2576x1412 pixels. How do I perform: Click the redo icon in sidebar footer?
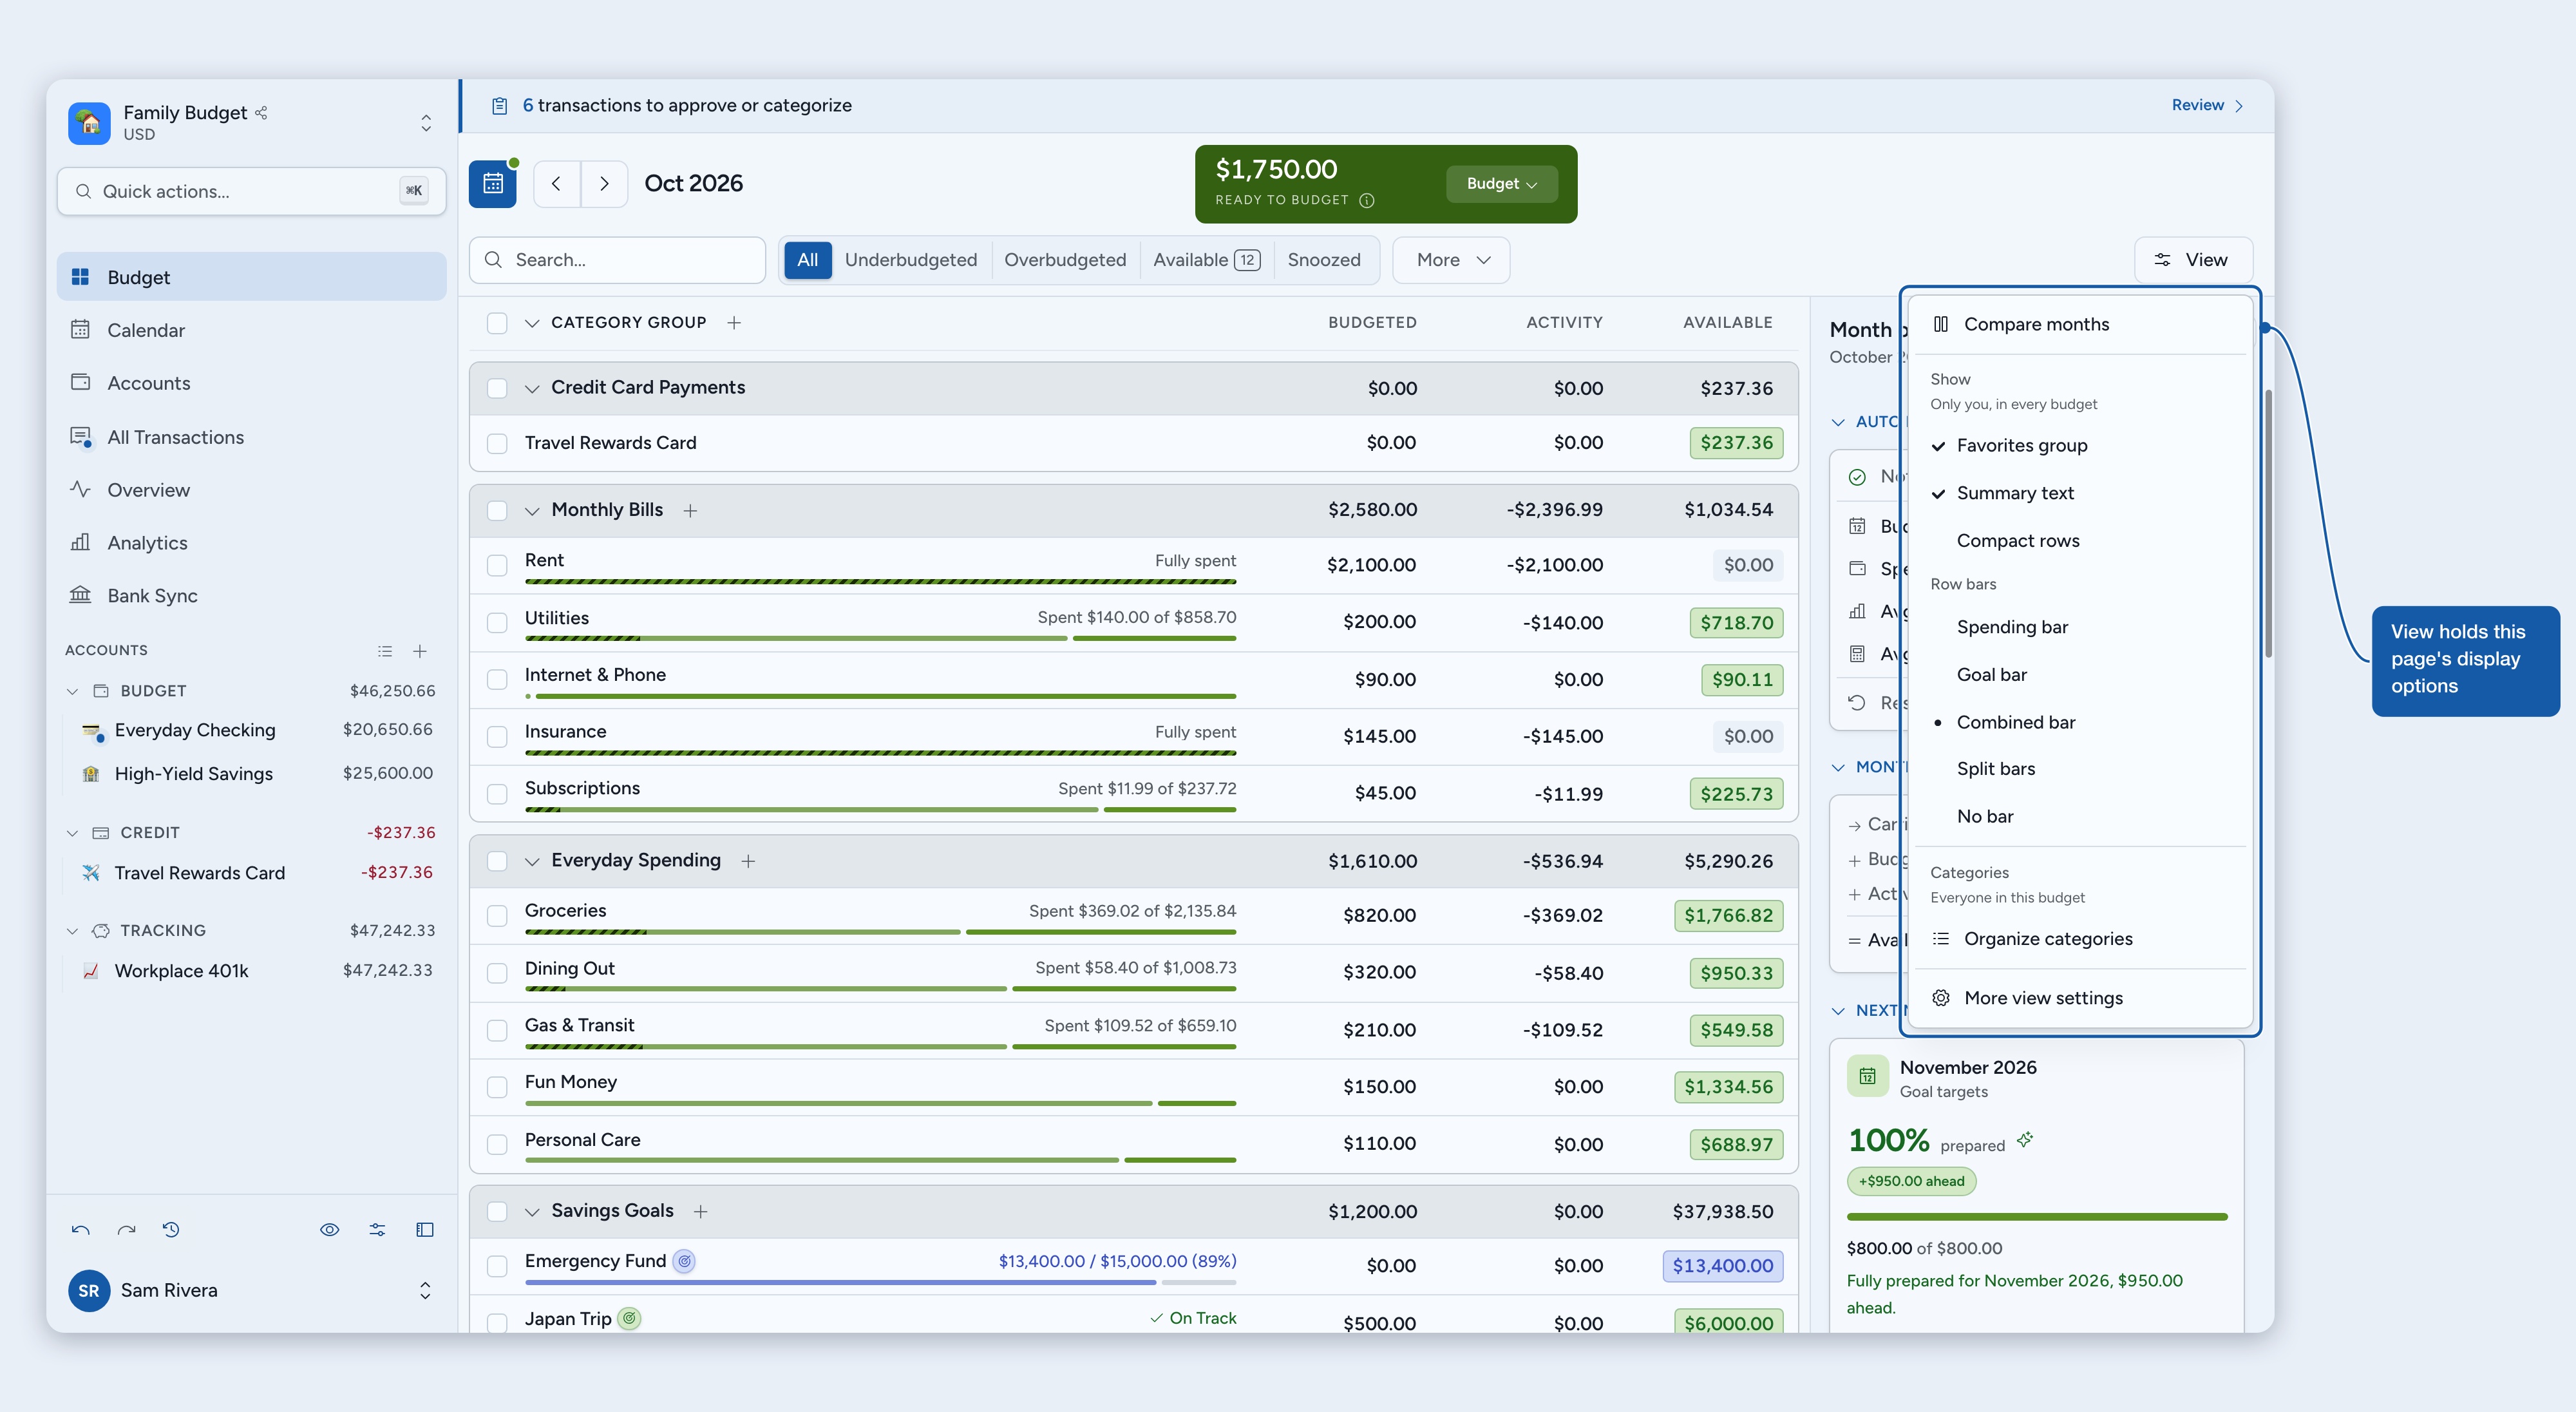click(126, 1230)
